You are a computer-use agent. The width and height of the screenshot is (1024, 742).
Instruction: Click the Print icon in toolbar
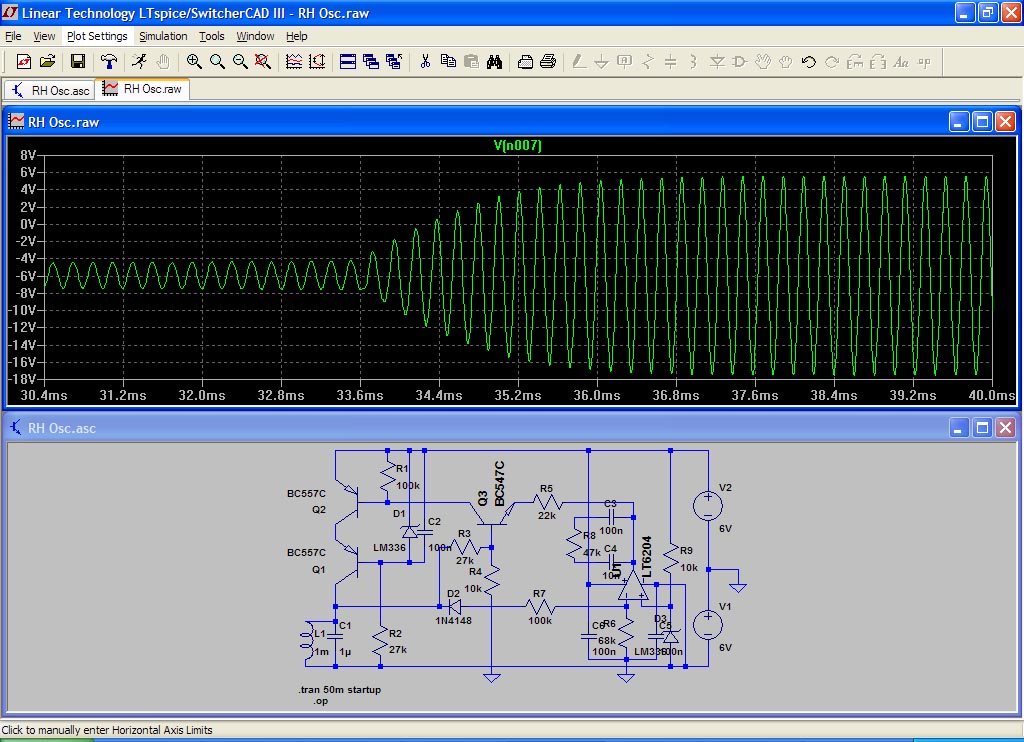click(548, 62)
